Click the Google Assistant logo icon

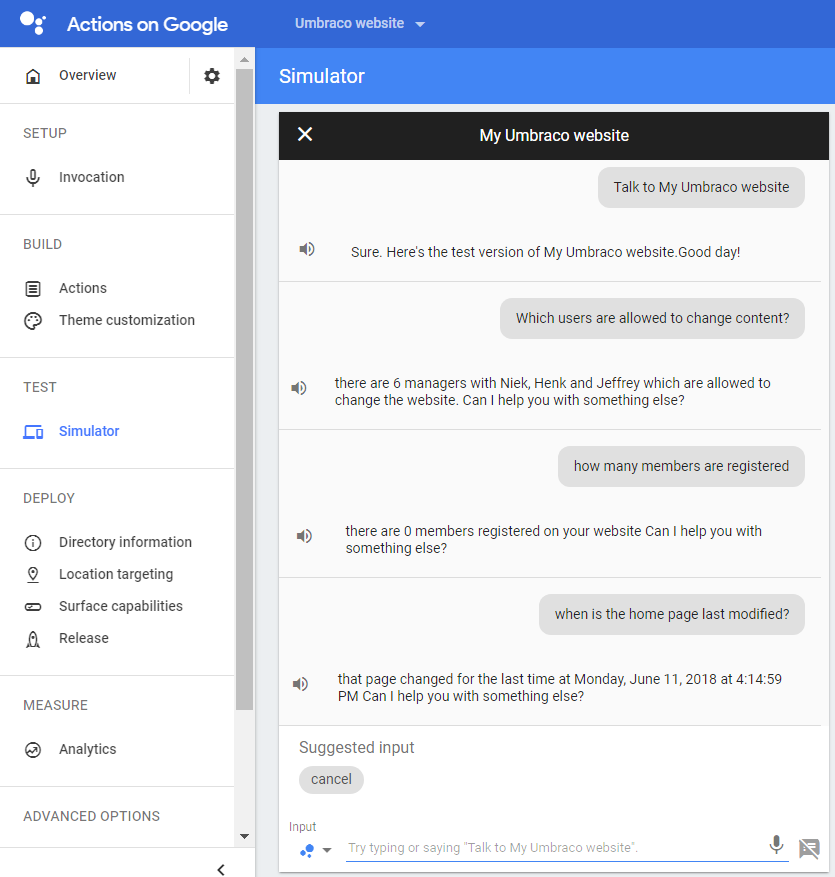point(32,23)
